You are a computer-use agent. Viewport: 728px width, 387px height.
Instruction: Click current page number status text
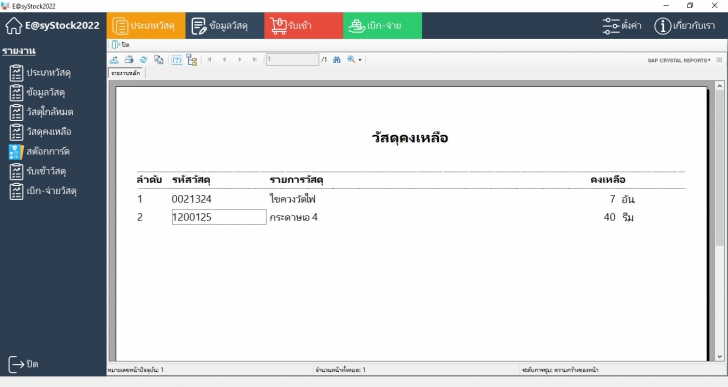(136, 370)
